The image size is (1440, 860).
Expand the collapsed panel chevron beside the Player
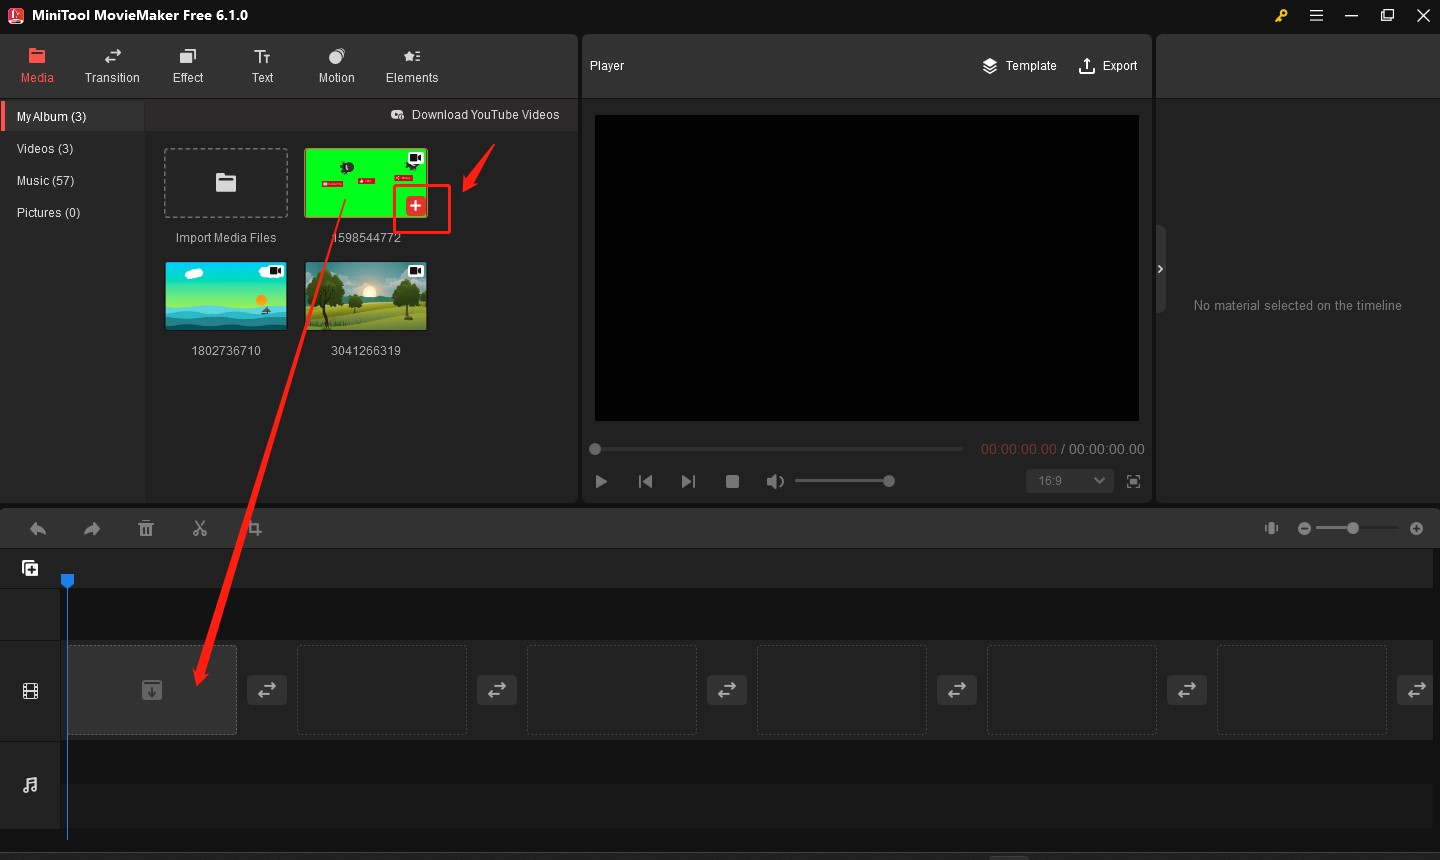[x=1160, y=268]
